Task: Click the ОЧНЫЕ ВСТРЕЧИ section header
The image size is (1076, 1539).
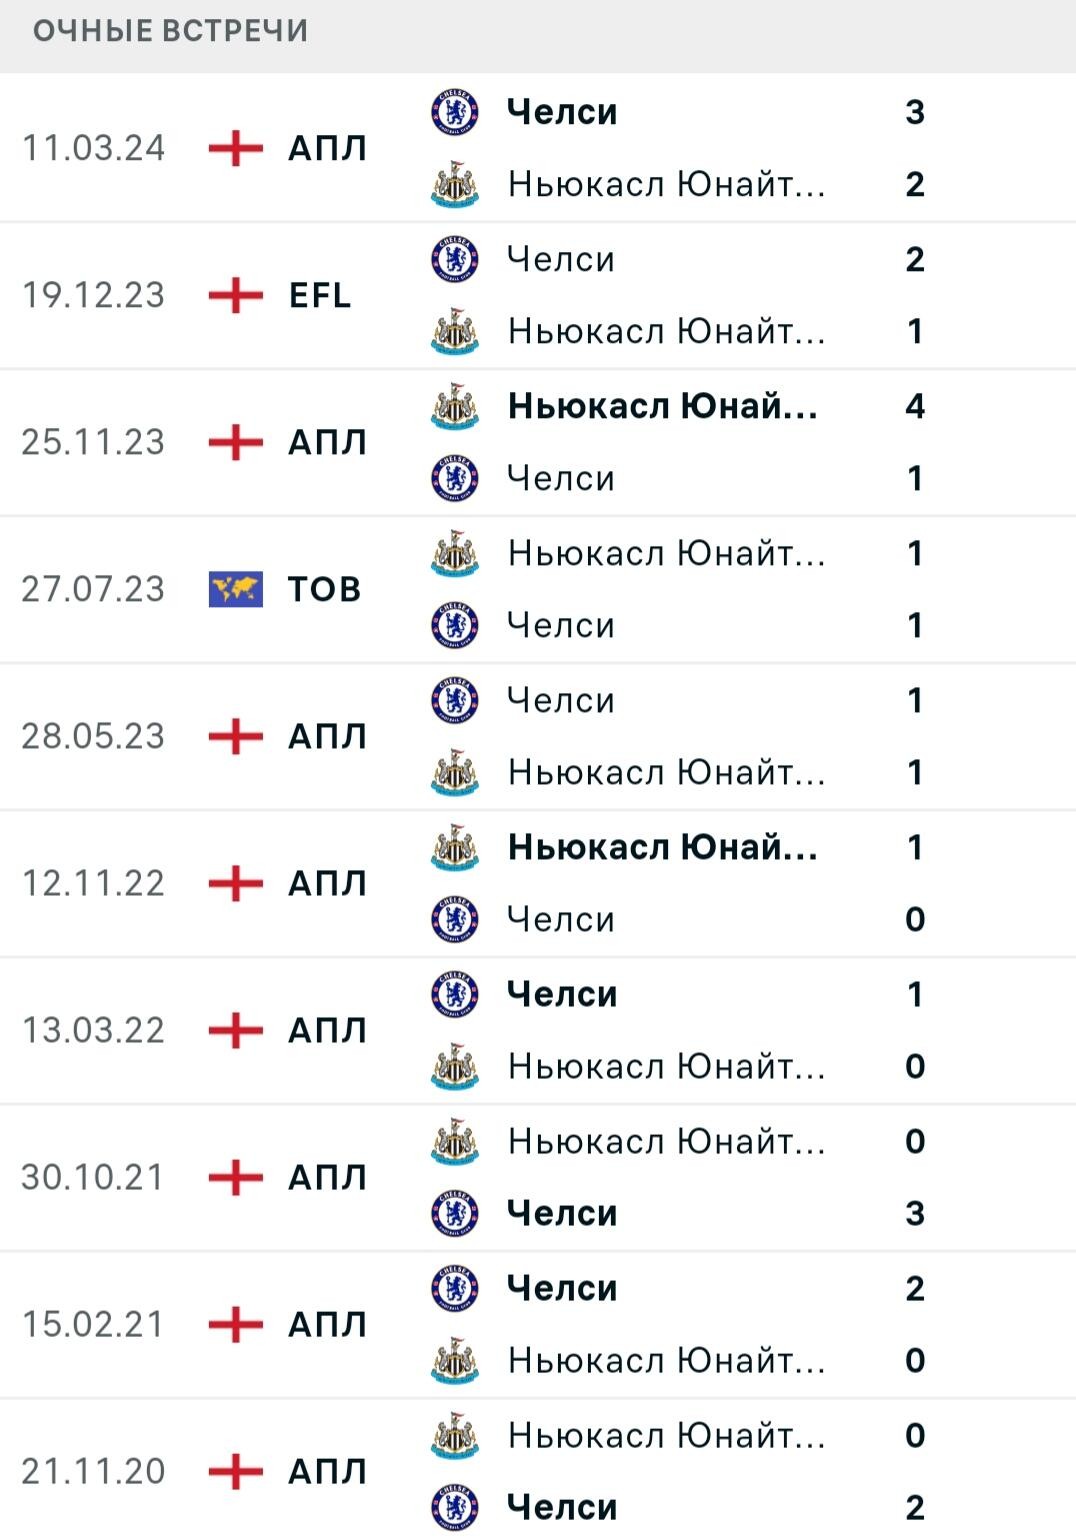Action: tap(170, 31)
